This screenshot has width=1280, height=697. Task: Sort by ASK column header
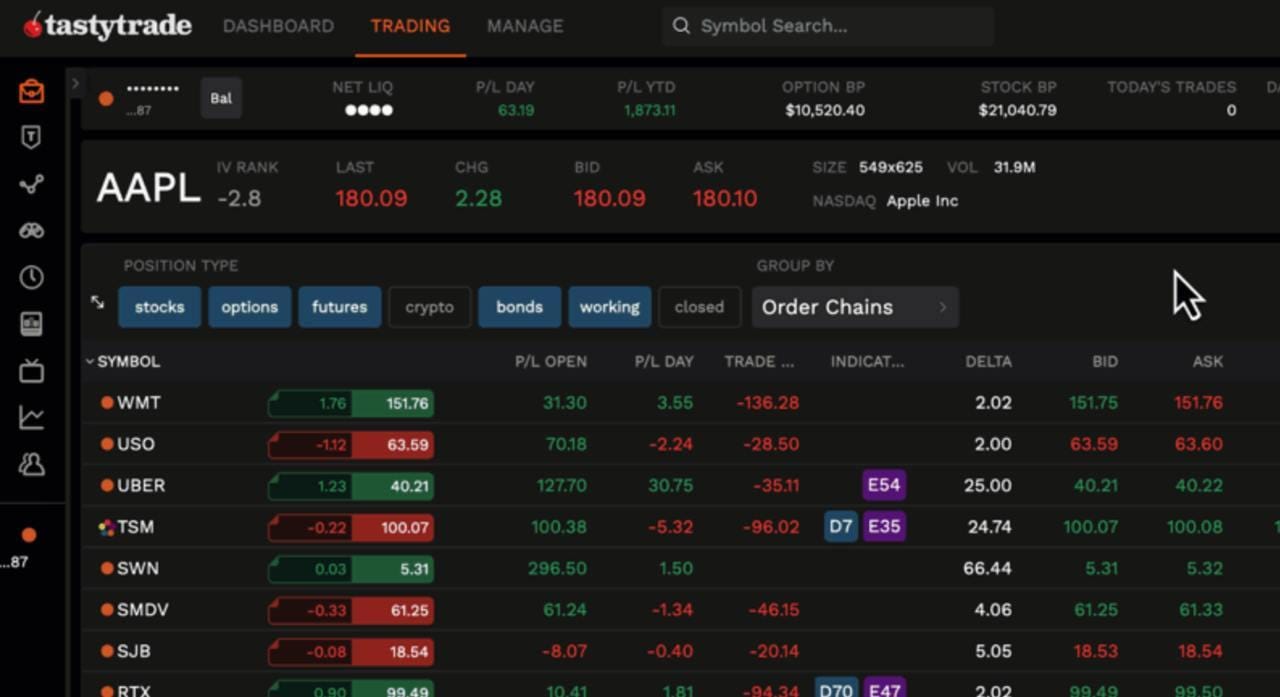pyautogui.click(x=1208, y=362)
